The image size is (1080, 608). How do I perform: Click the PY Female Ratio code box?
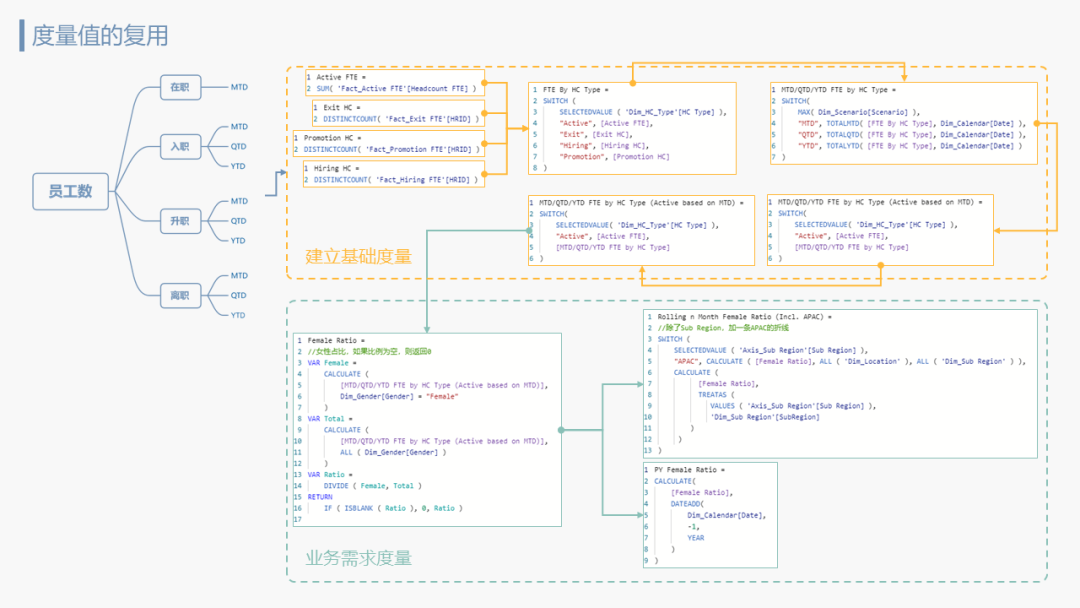(x=709, y=514)
